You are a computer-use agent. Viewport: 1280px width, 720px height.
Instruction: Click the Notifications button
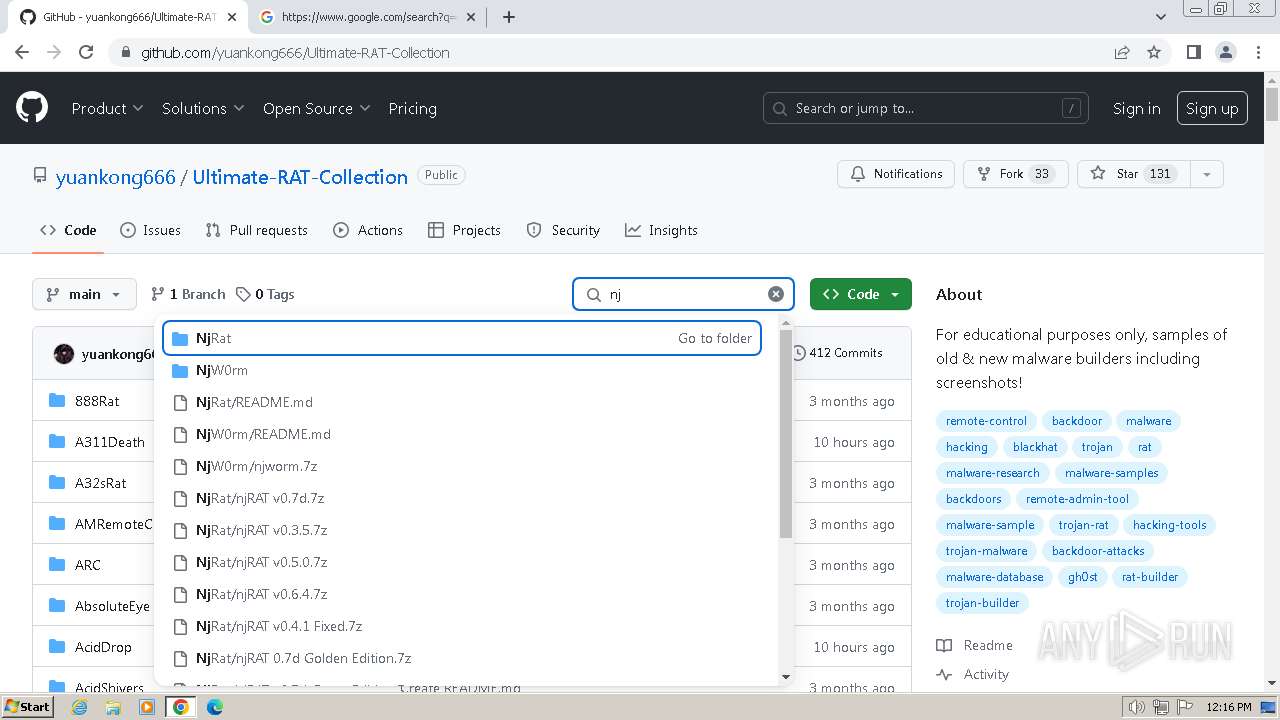point(896,174)
